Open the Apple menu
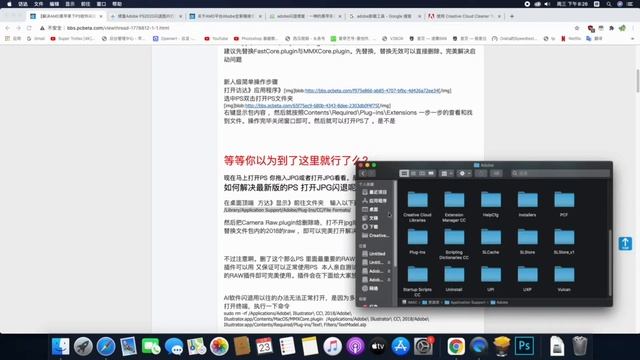 tap(9, 4)
